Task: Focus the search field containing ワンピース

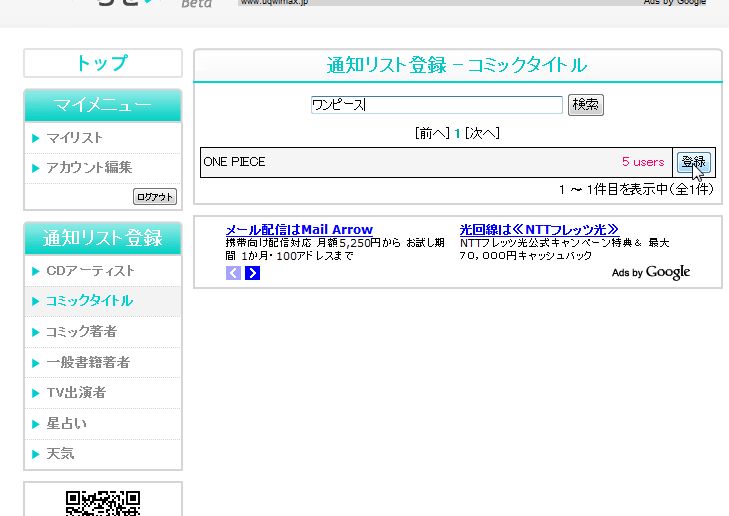Action: [x=437, y=105]
